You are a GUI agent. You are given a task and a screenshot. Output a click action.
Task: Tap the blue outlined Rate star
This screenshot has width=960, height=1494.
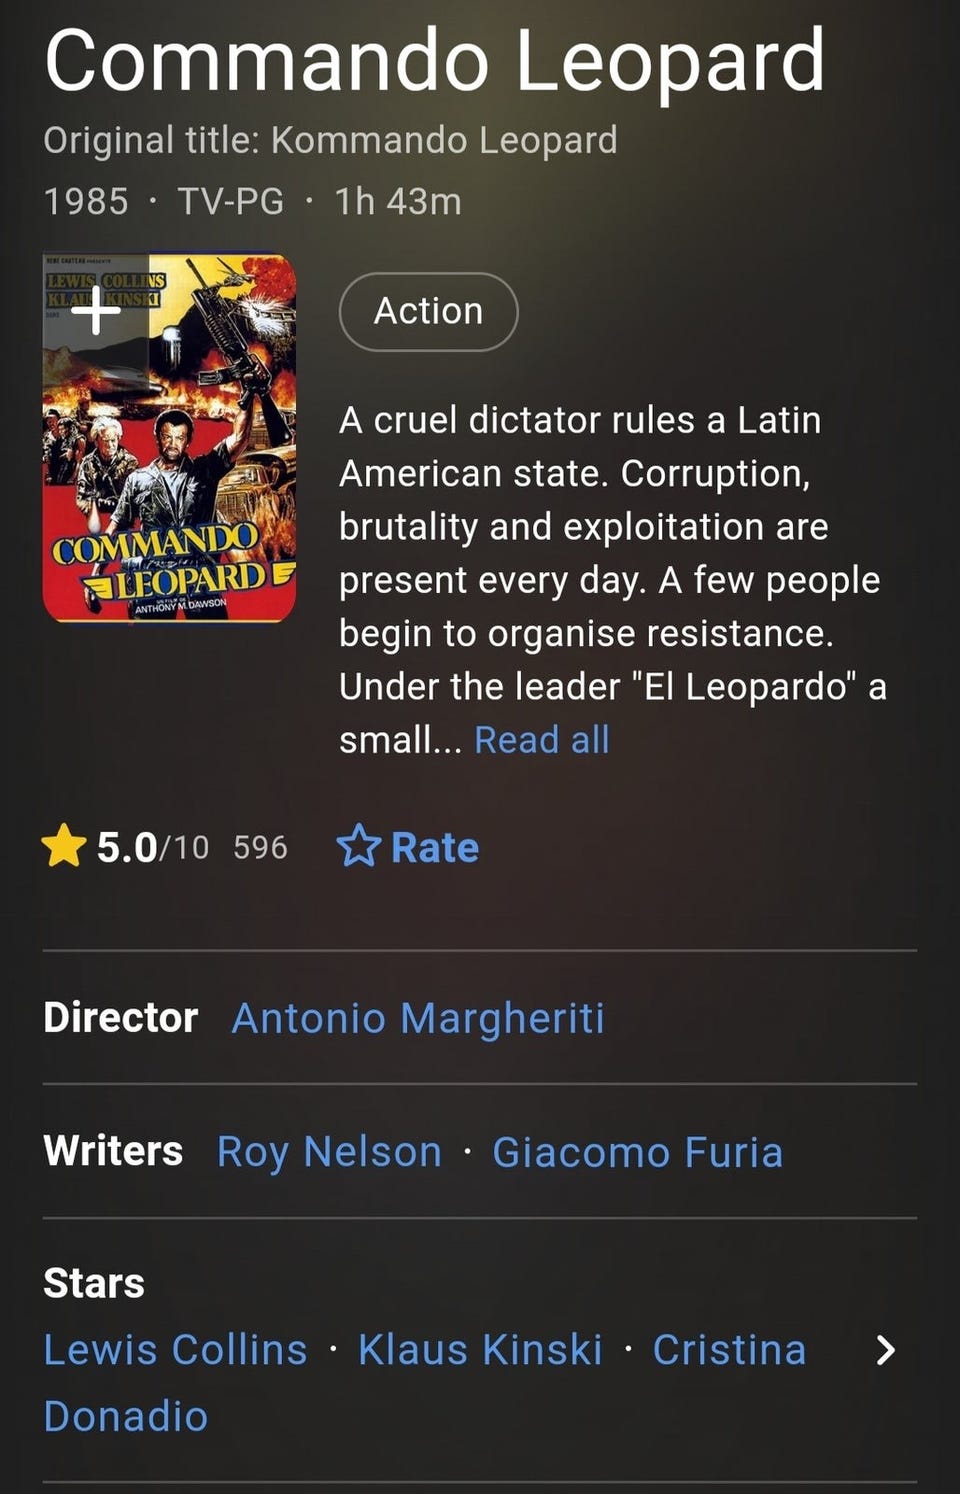(358, 847)
